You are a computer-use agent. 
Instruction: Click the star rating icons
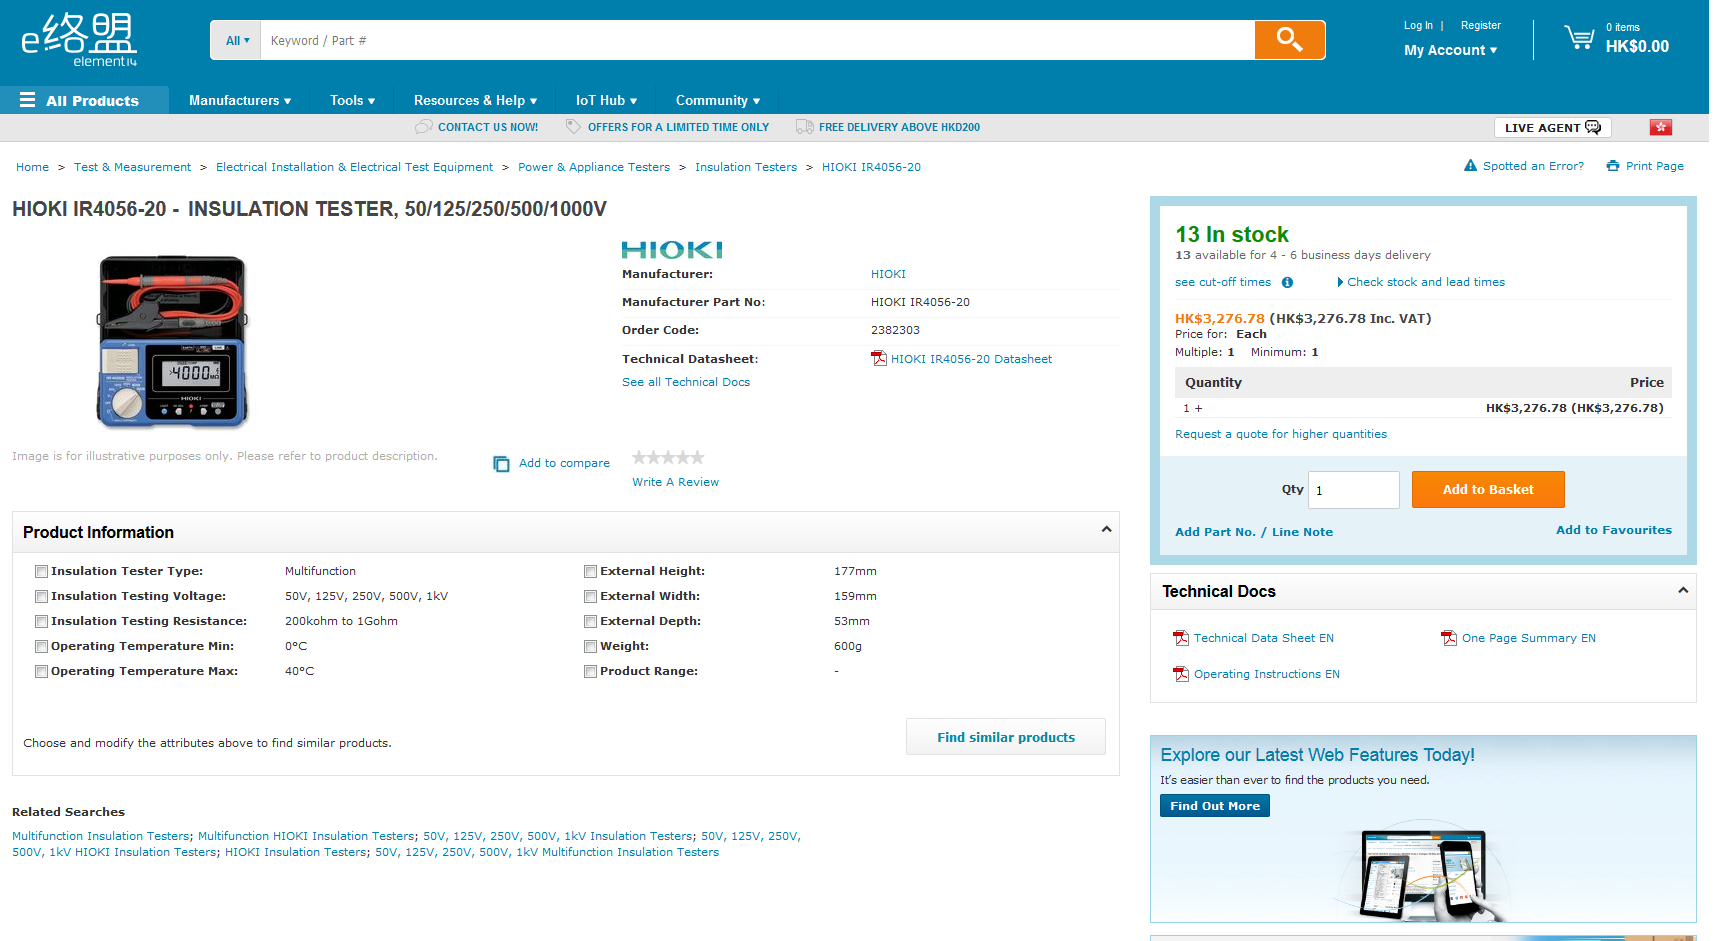click(x=668, y=458)
